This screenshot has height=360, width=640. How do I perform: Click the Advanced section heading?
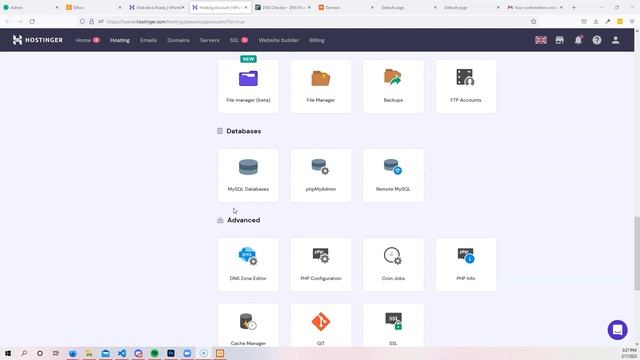[244, 220]
